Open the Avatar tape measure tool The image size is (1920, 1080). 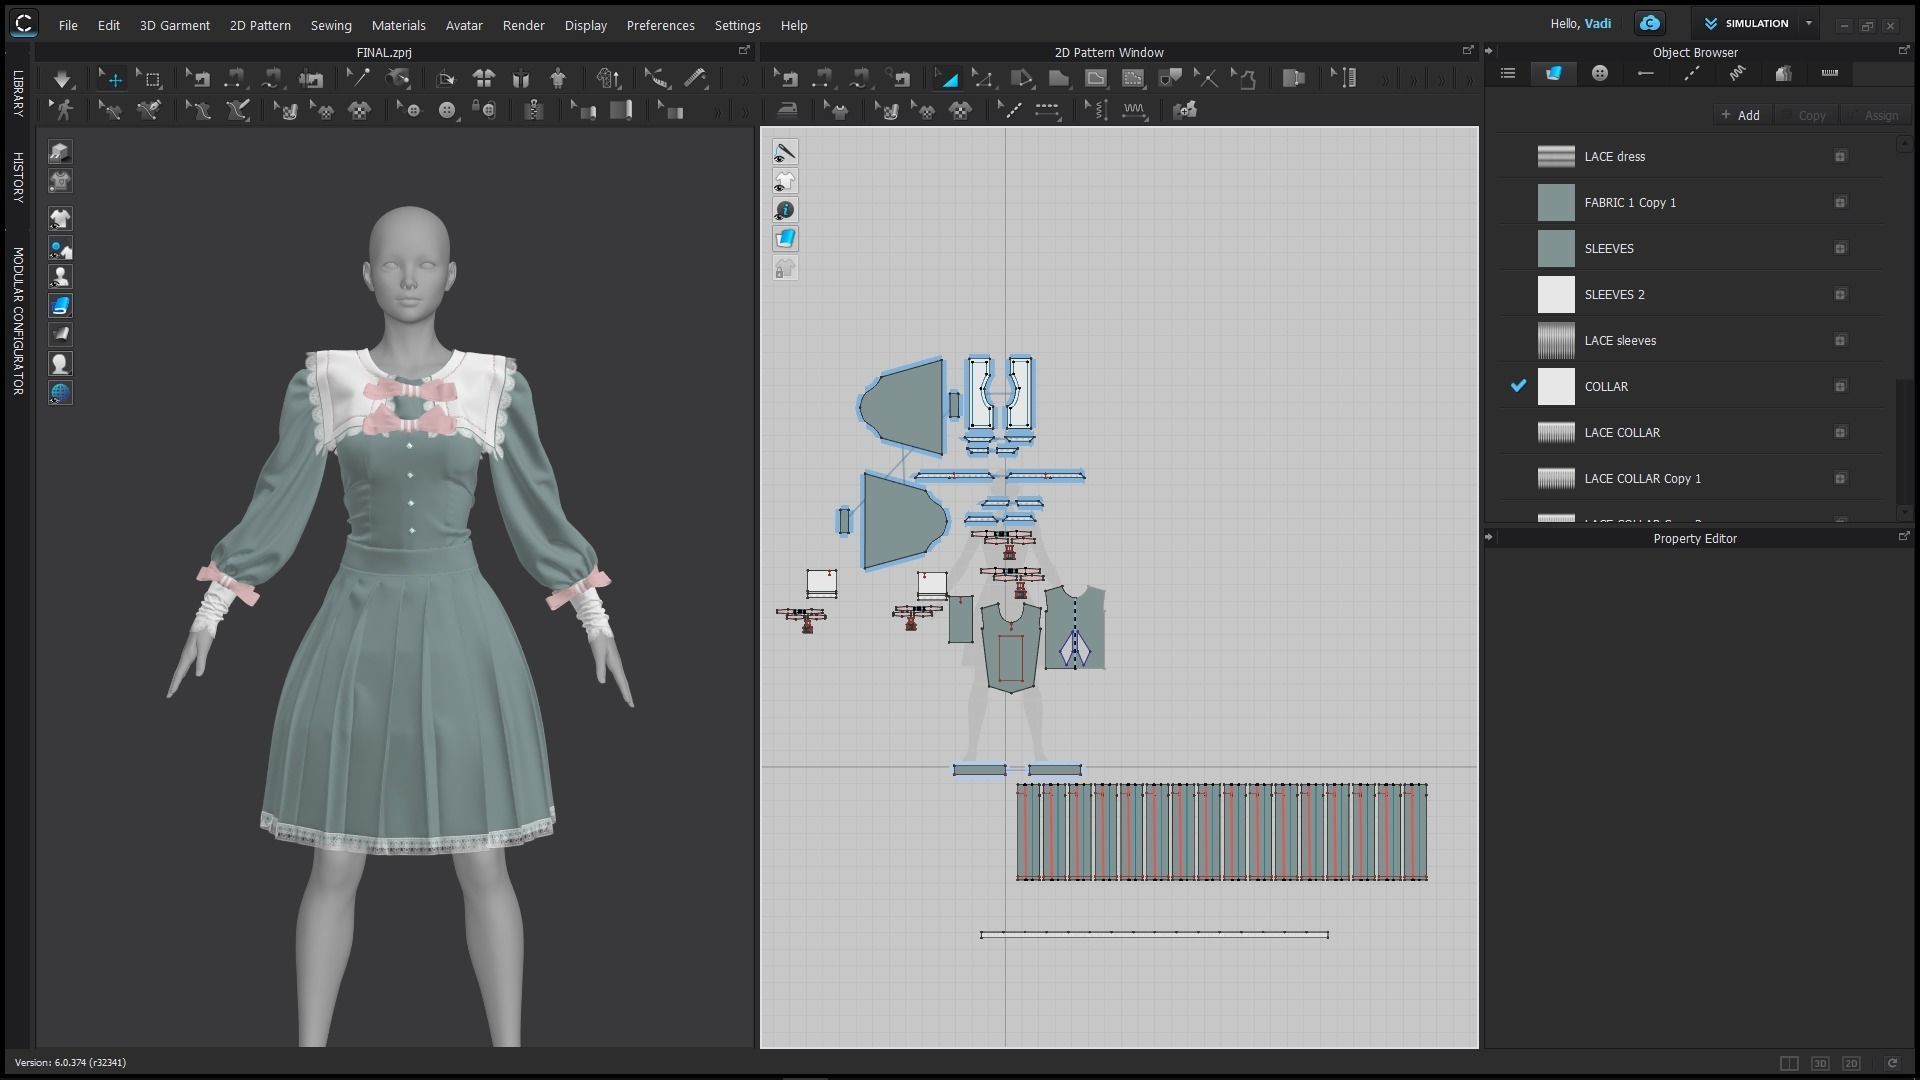(696, 78)
